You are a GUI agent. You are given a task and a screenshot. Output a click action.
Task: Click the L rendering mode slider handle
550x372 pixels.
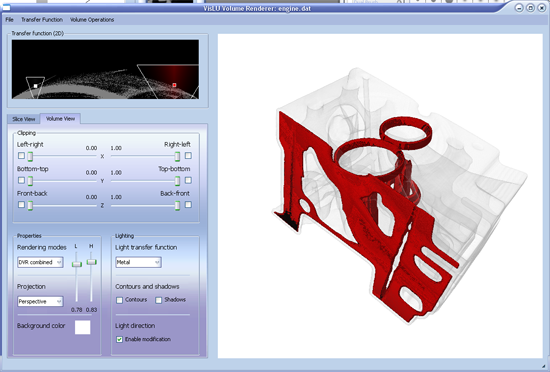(x=77, y=264)
